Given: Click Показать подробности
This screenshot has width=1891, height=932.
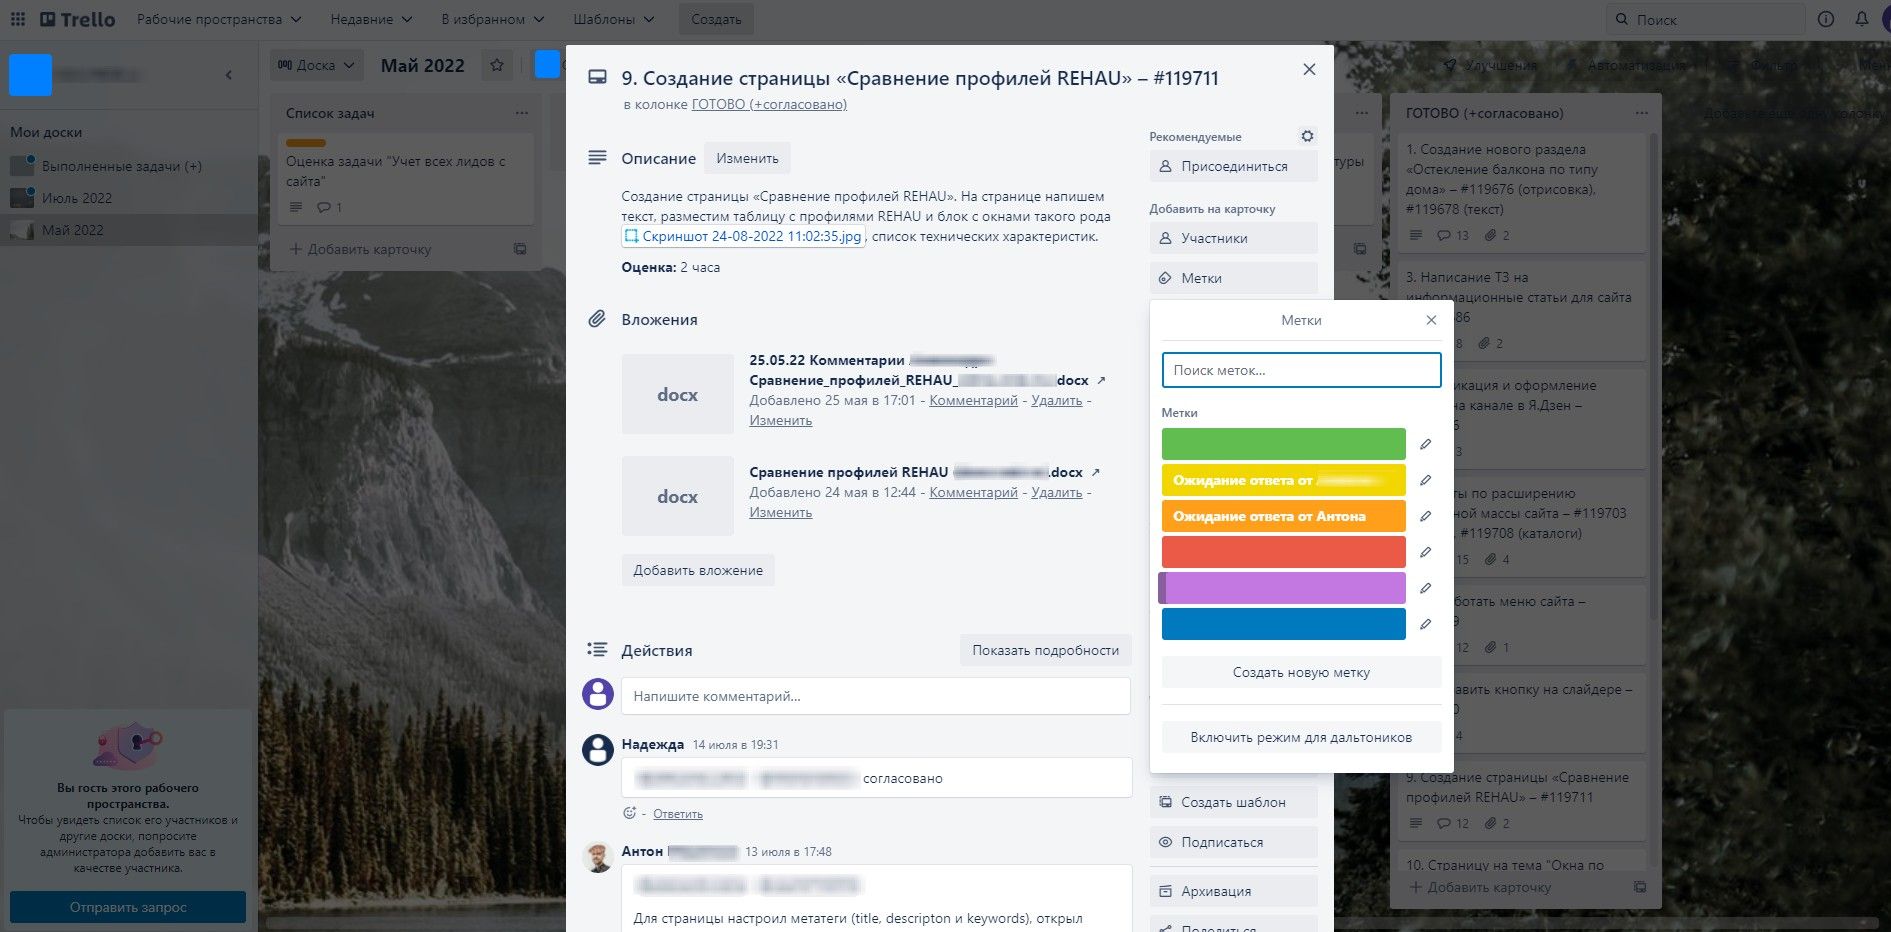Looking at the screenshot, I should click(1045, 650).
